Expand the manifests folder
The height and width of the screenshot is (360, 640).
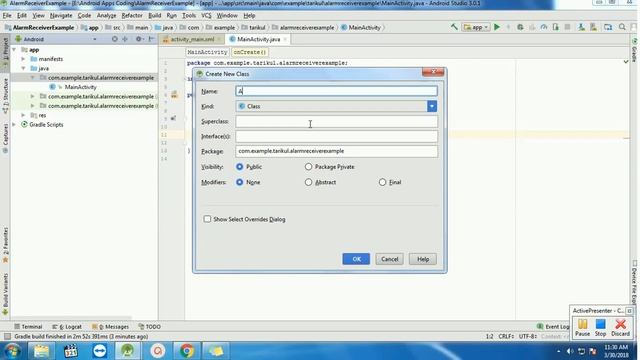24,59
